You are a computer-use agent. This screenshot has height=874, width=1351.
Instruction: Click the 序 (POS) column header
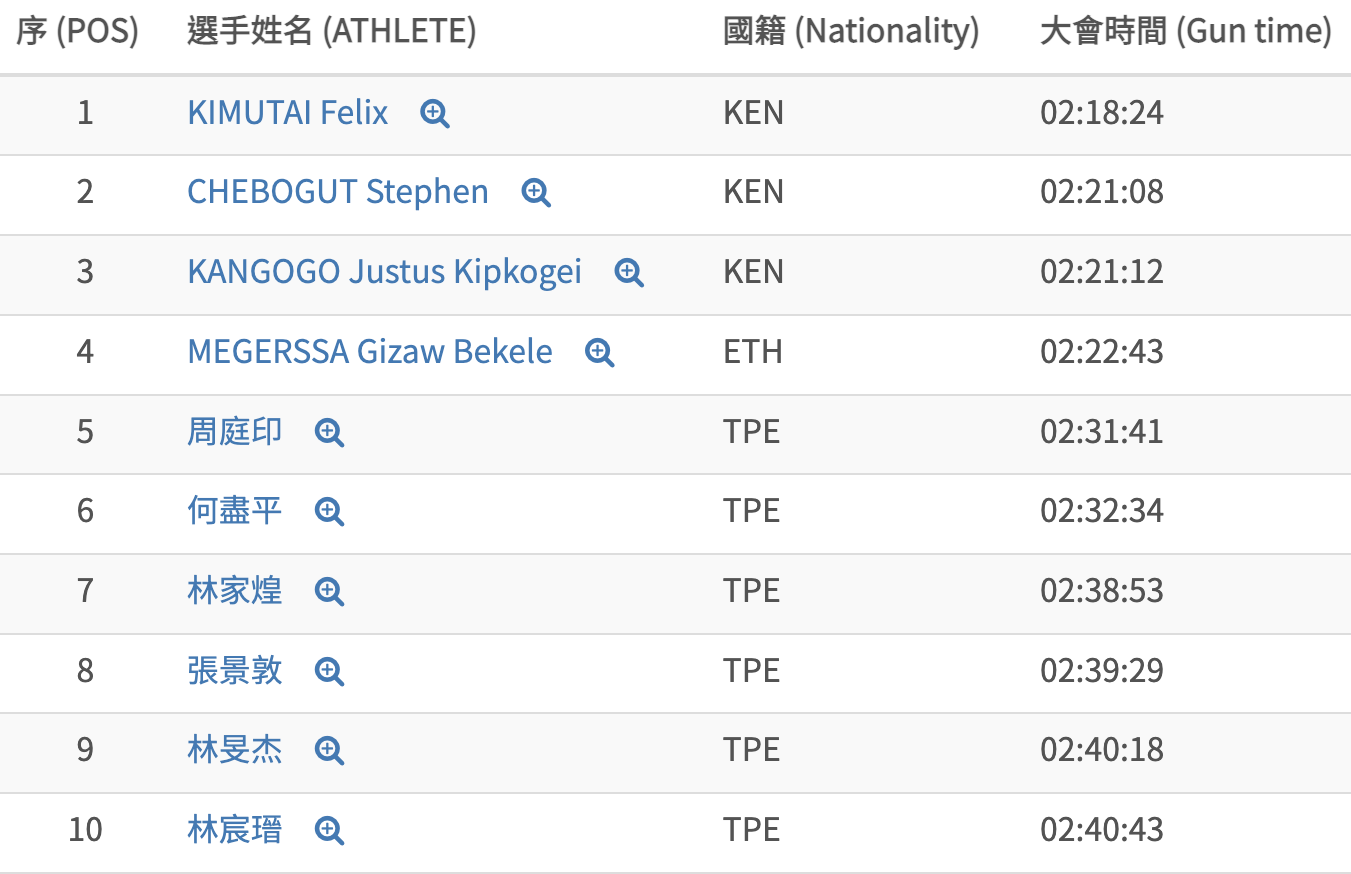tap(77, 32)
